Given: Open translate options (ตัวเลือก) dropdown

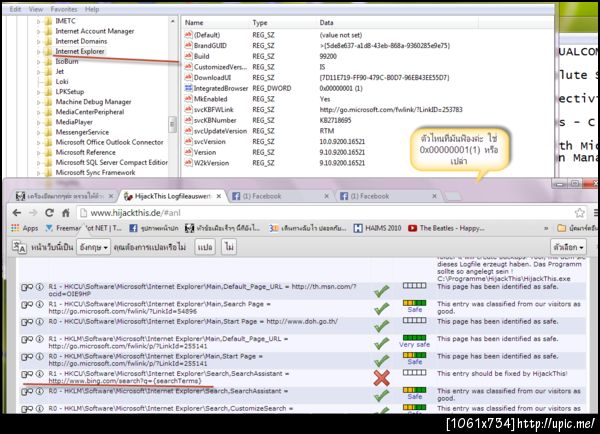Looking at the screenshot, I should tap(568, 247).
